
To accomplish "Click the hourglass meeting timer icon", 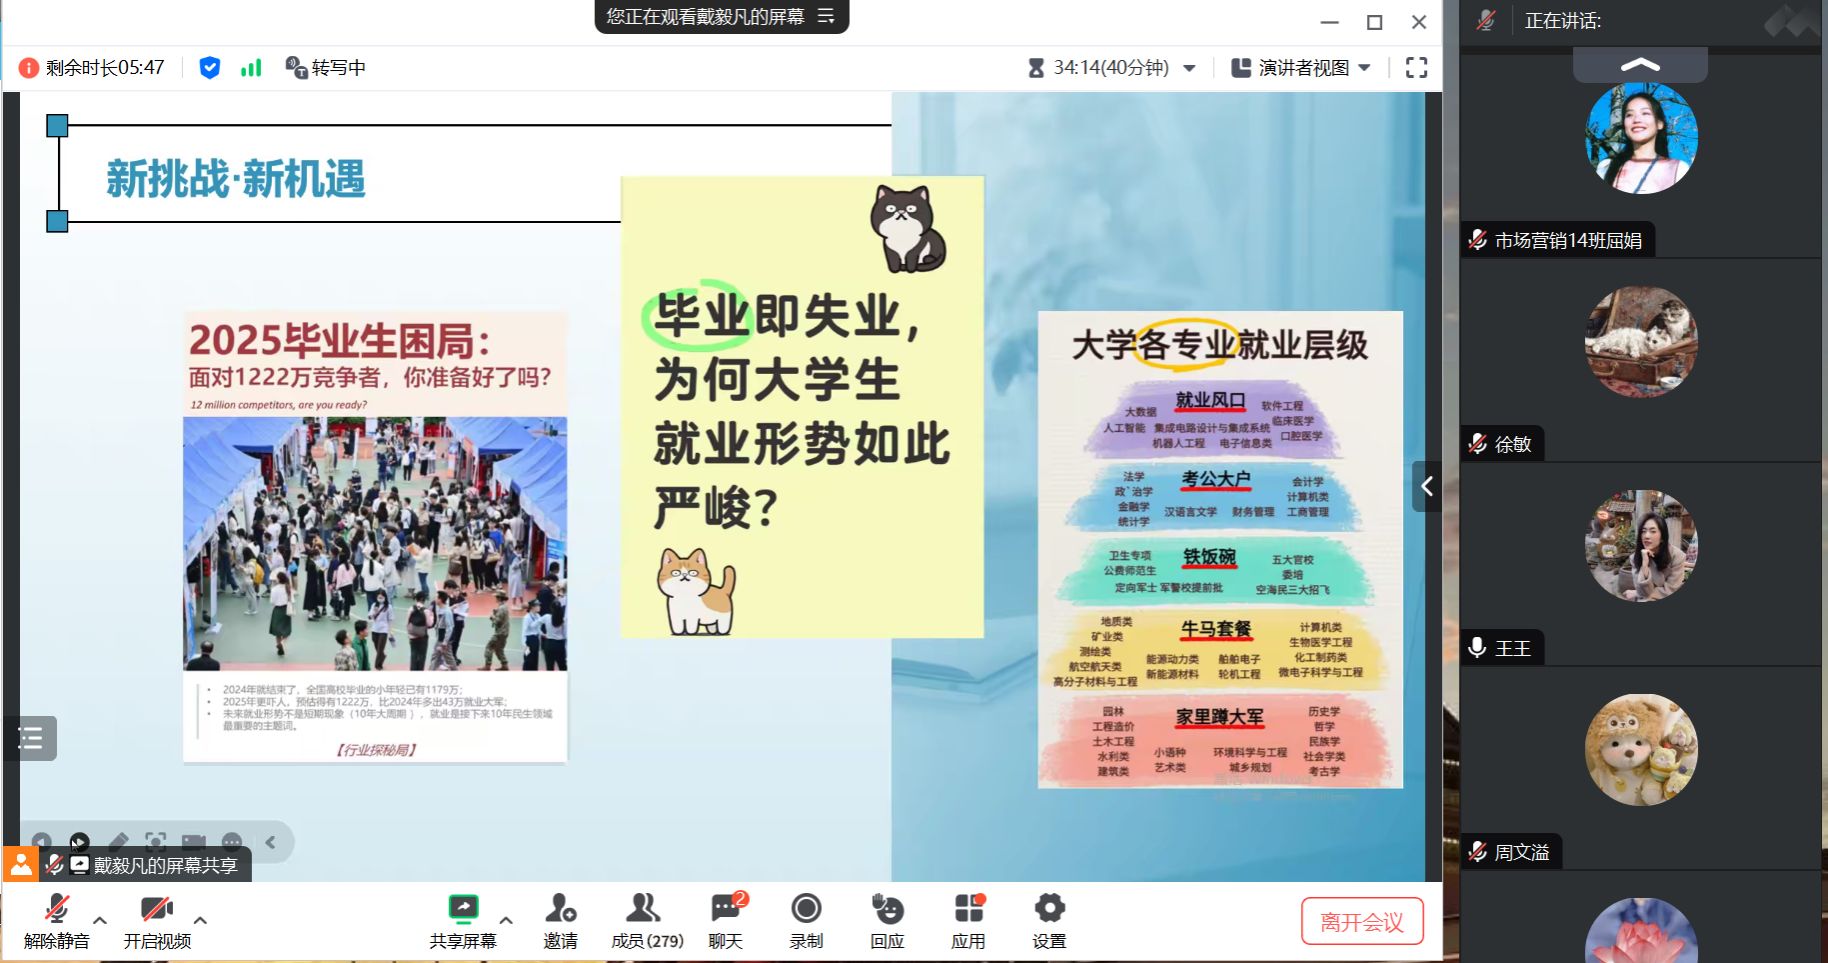I will (x=1036, y=68).
